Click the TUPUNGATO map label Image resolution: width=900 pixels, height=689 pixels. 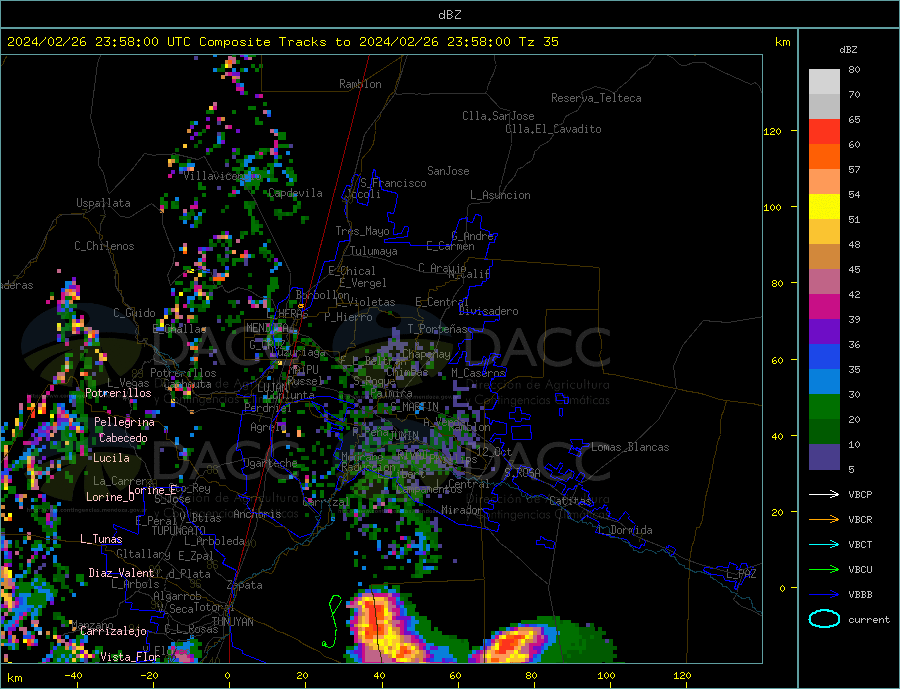point(179,531)
